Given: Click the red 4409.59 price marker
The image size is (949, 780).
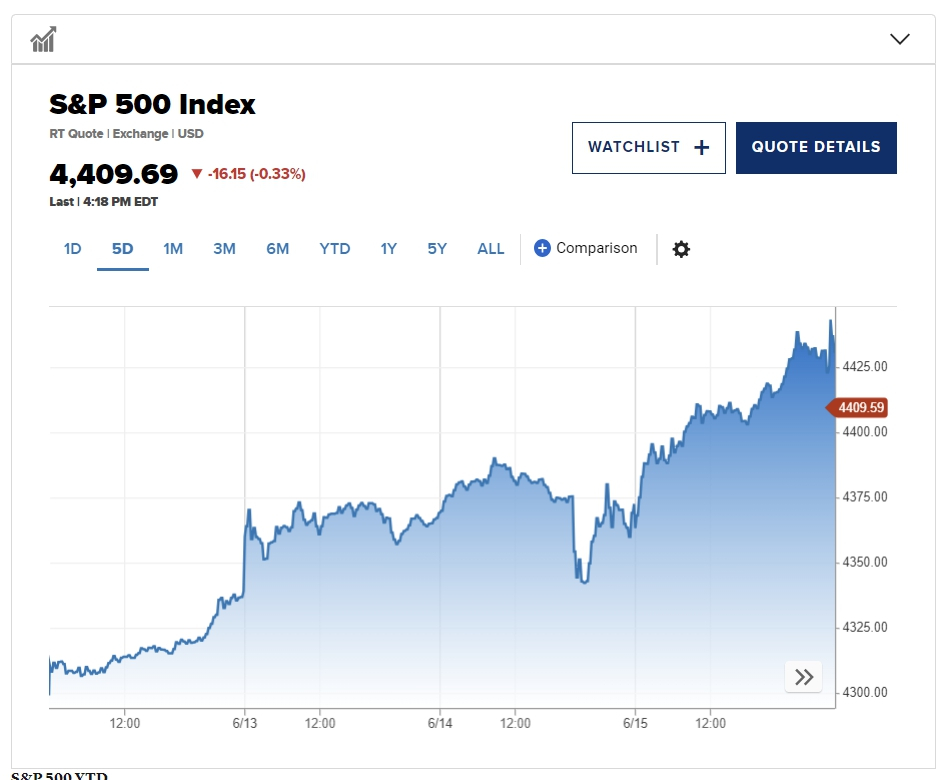Looking at the screenshot, I should point(858,408).
